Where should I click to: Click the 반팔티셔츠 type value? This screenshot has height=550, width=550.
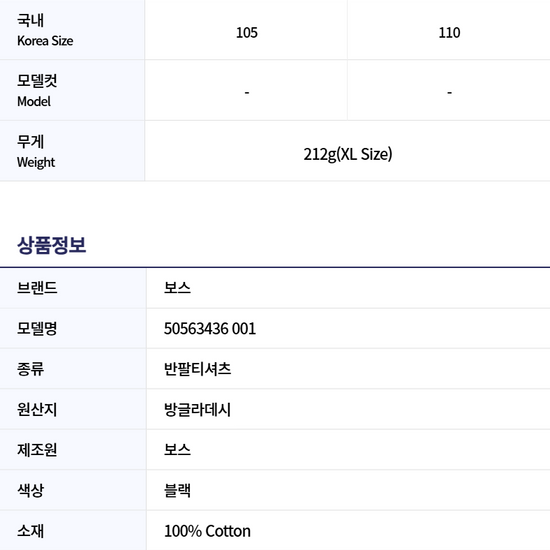tap(197, 369)
